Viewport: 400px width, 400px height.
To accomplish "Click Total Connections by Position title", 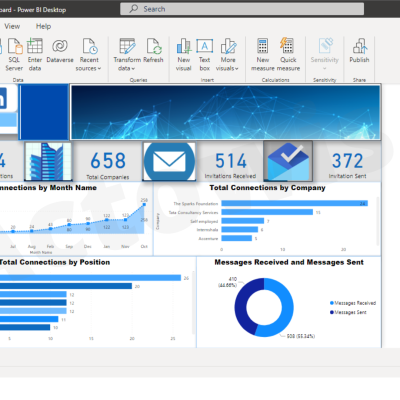I will click(x=55, y=262).
